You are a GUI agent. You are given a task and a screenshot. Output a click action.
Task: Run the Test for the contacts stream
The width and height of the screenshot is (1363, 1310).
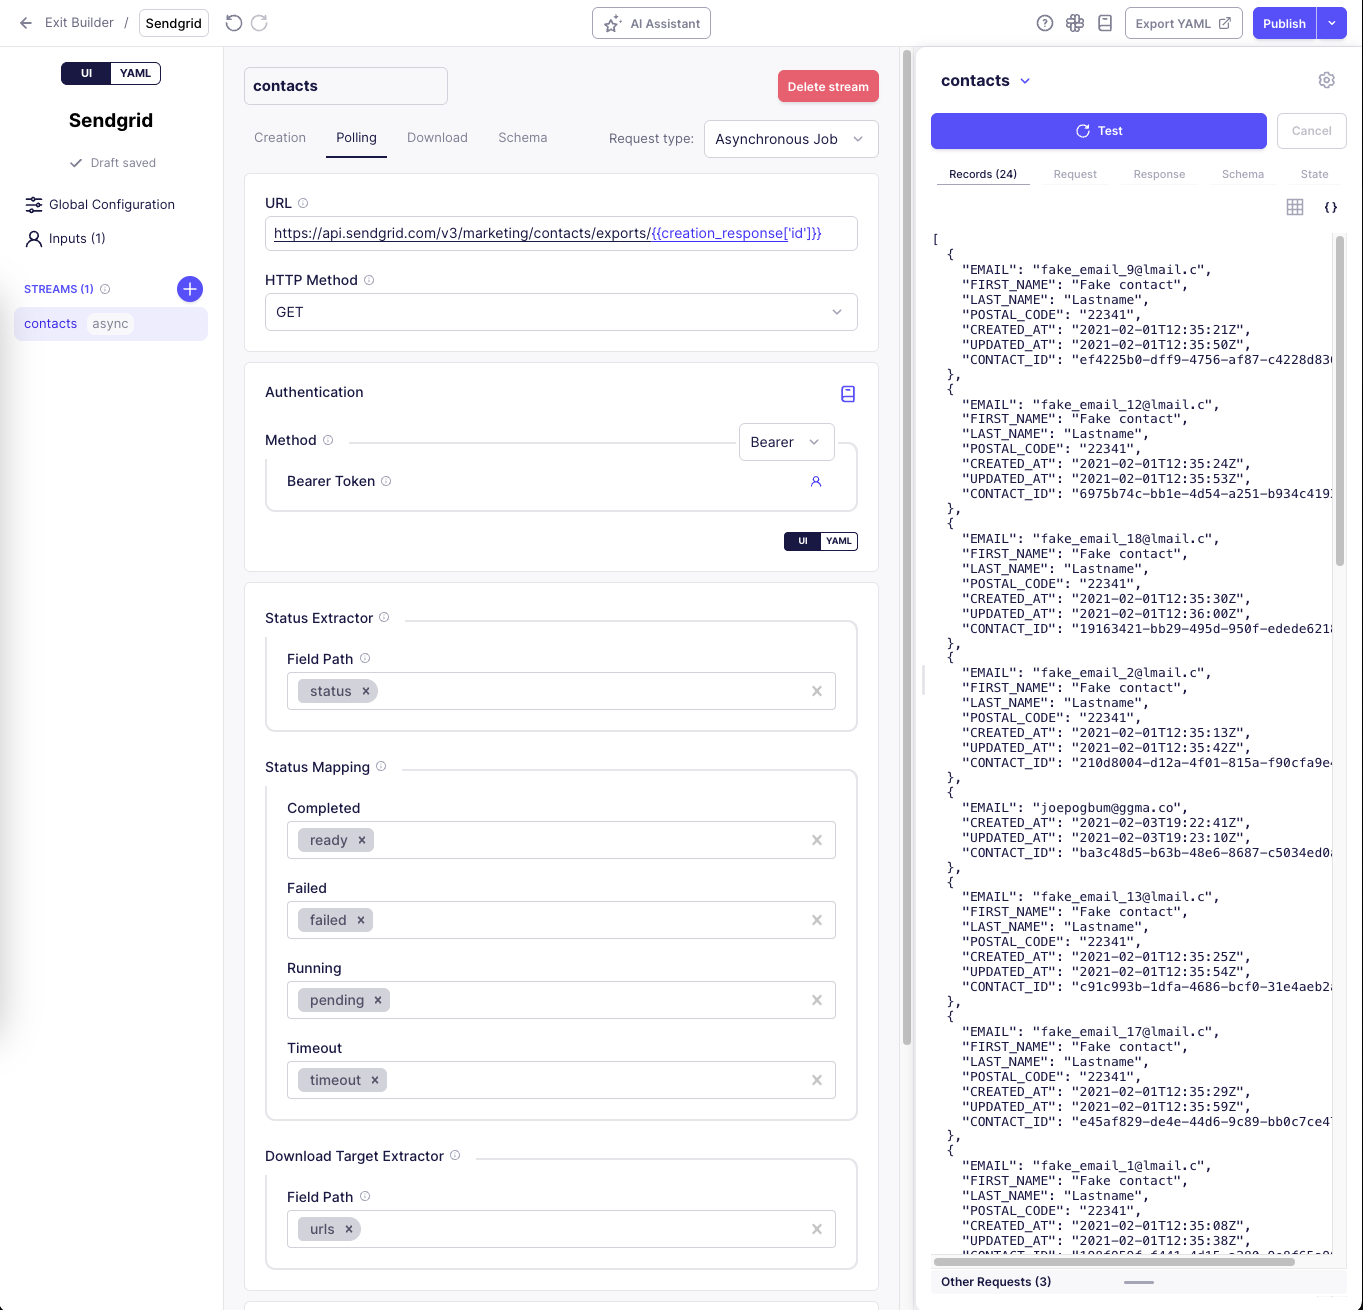click(x=1097, y=130)
